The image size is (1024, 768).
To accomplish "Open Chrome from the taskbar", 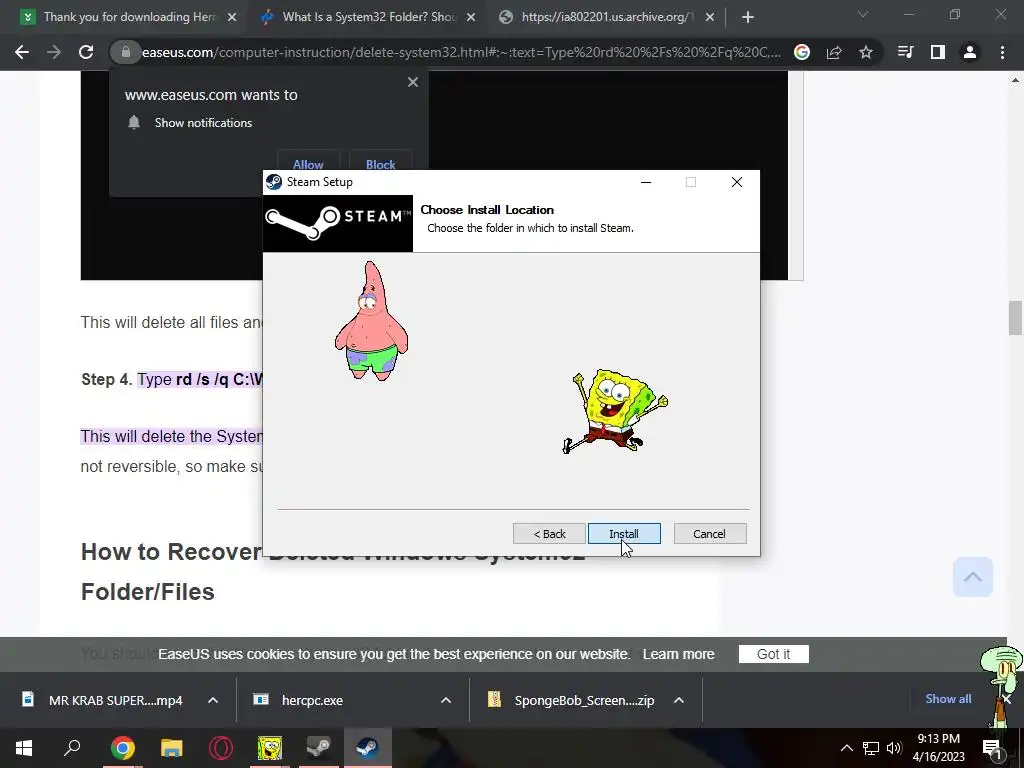I will tap(123, 748).
